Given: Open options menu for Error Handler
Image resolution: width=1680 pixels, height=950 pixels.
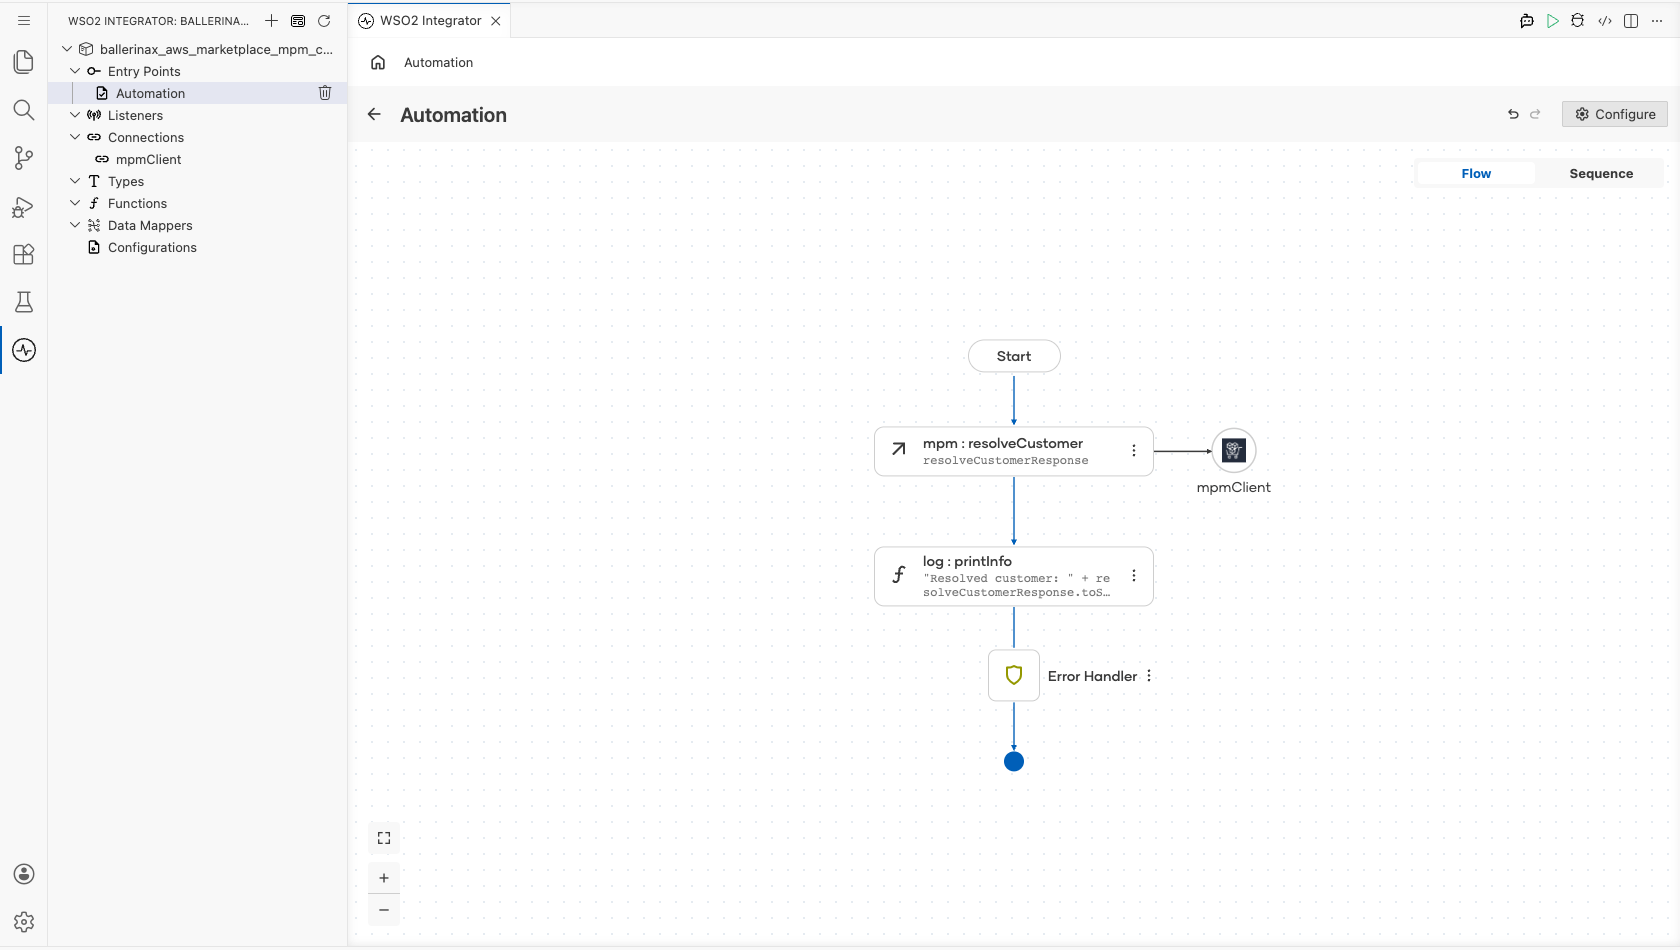Looking at the screenshot, I should pyautogui.click(x=1149, y=676).
